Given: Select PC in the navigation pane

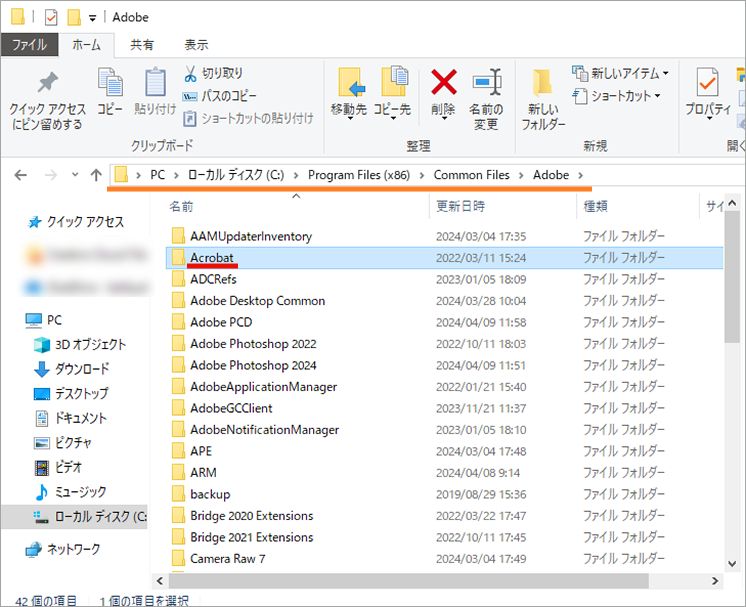Looking at the screenshot, I should (44, 320).
